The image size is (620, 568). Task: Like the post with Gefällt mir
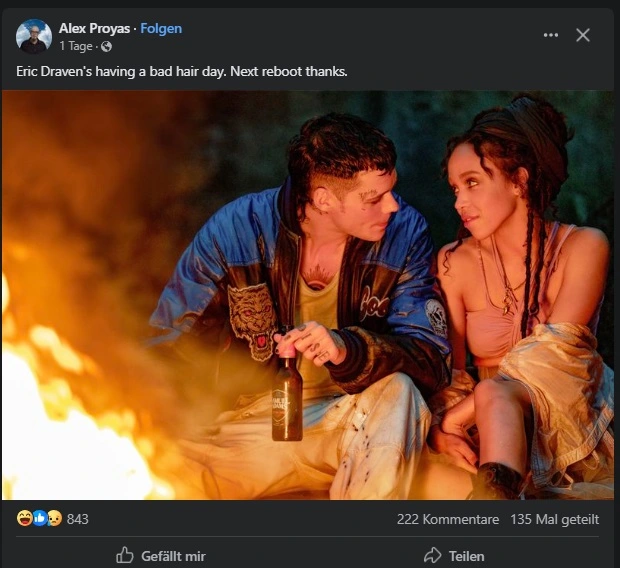(x=161, y=556)
